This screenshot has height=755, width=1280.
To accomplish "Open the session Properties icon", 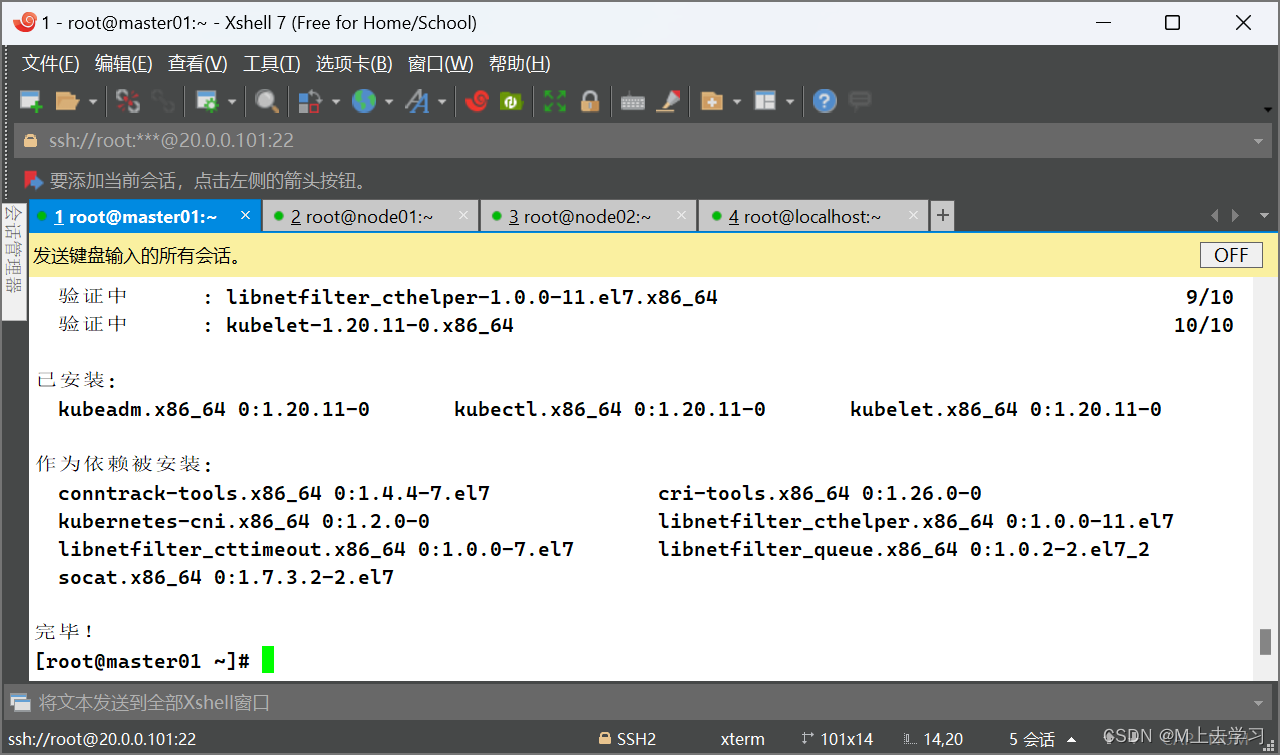I will pos(207,101).
